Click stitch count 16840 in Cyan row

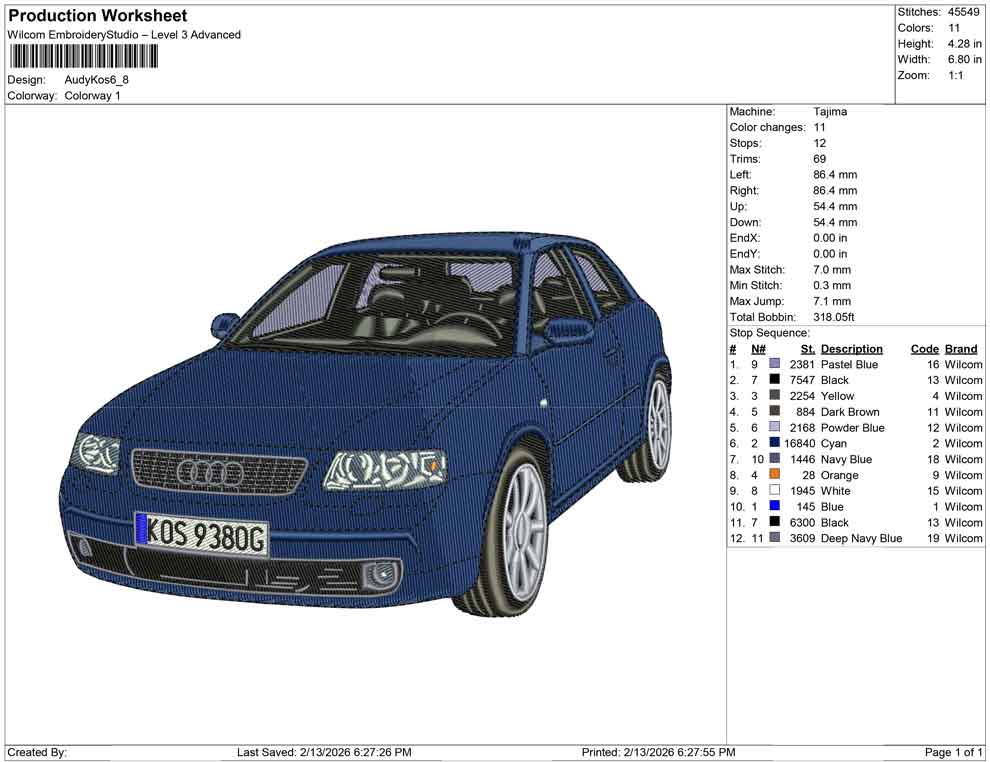coord(799,443)
